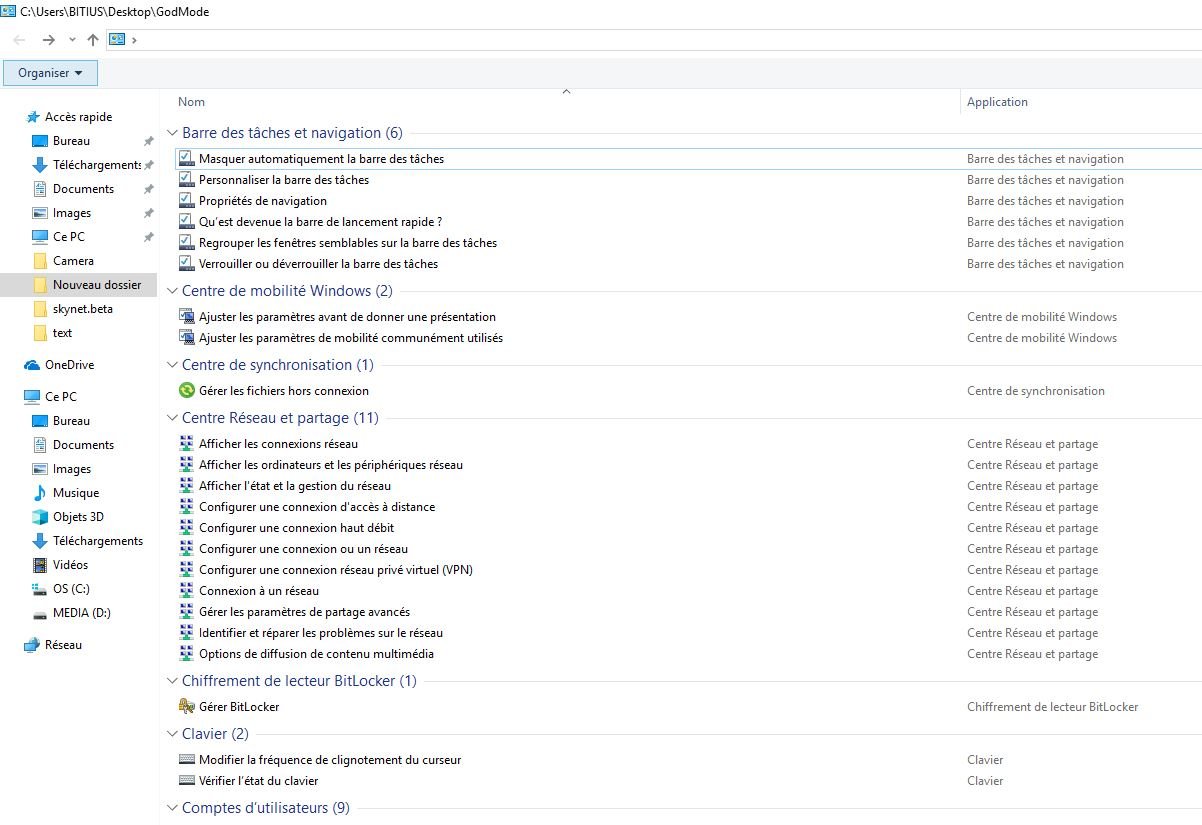This screenshot has height=825, width=1202.
Task: Open Masquer automatiquement la barre des tâches
Action: (321, 159)
